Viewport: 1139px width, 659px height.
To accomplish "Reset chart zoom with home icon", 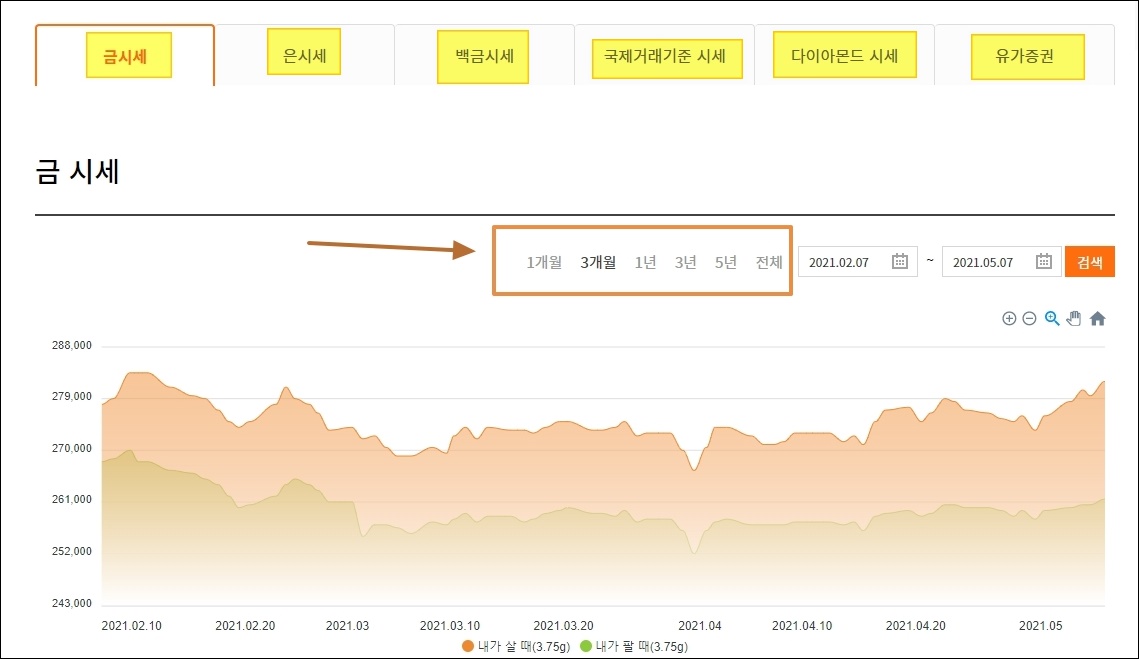I will (x=1098, y=318).
